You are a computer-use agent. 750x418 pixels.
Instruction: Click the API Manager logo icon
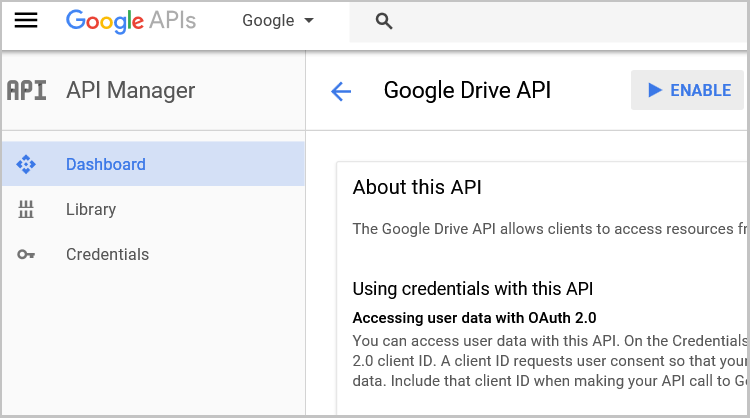(27, 90)
